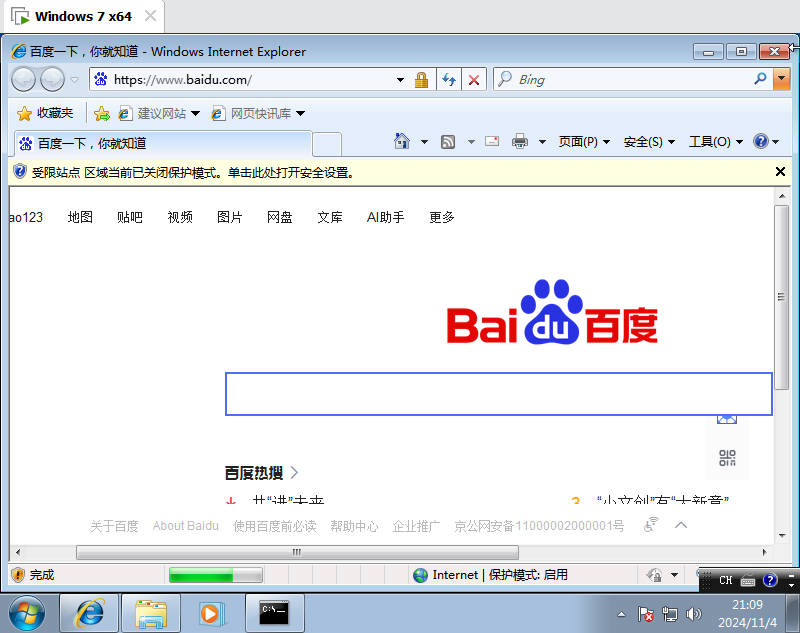This screenshot has width=800, height=633.
Task: Click the Print icon
Action: tap(520, 141)
